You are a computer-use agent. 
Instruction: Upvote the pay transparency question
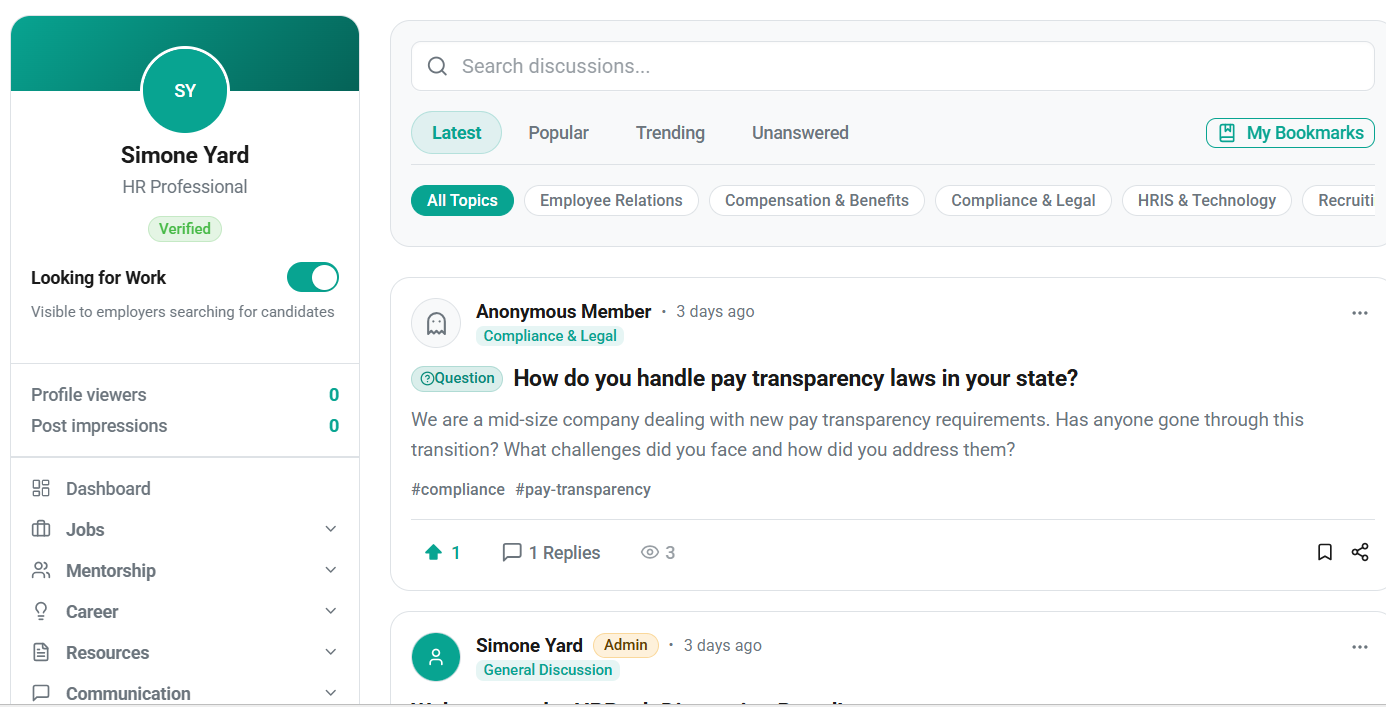(x=434, y=552)
